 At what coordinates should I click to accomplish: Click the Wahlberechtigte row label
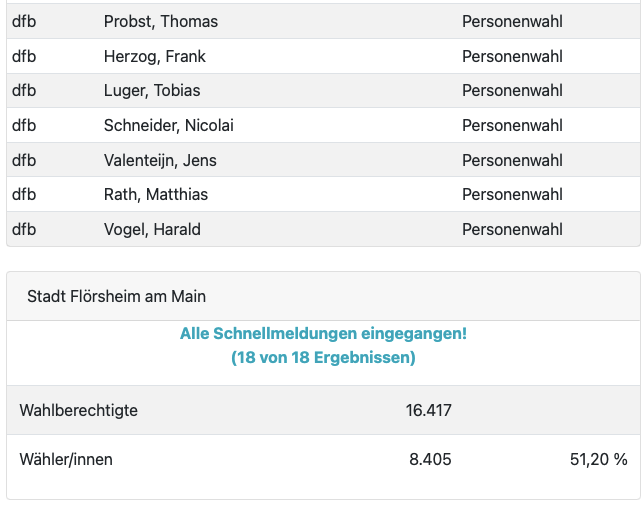point(79,410)
